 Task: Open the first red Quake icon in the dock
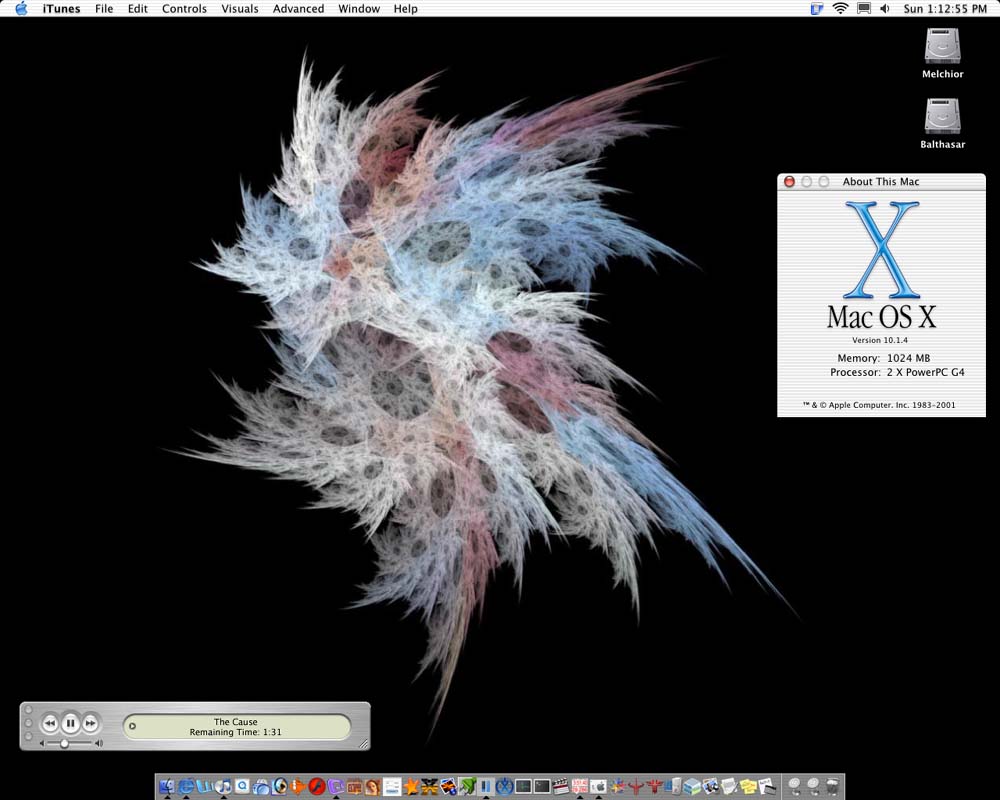point(635,786)
